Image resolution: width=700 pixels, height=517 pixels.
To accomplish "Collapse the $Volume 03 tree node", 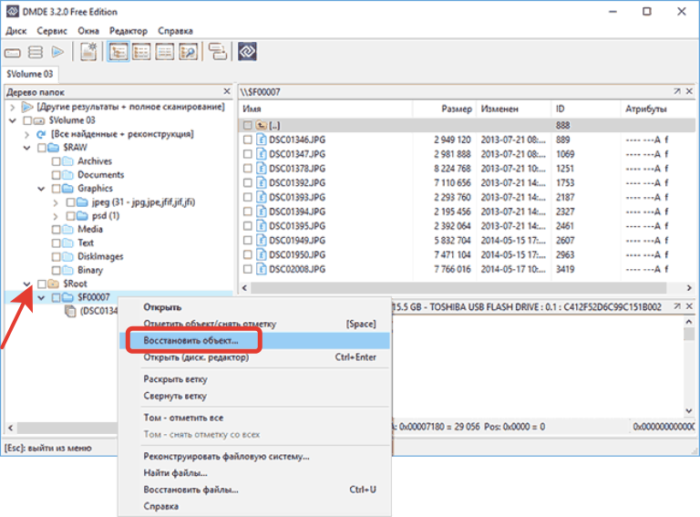I will tap(13, 121).
